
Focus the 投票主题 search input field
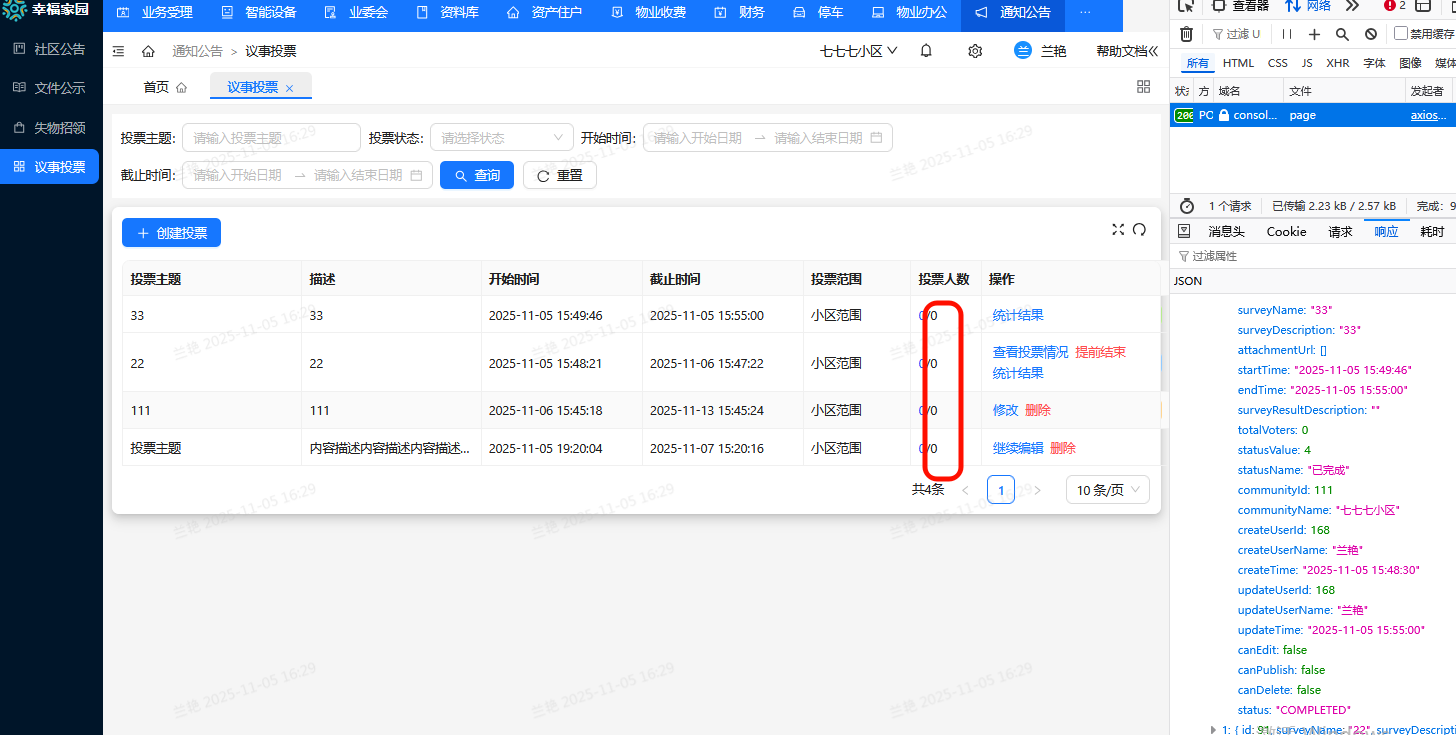[x=271, y=138]
